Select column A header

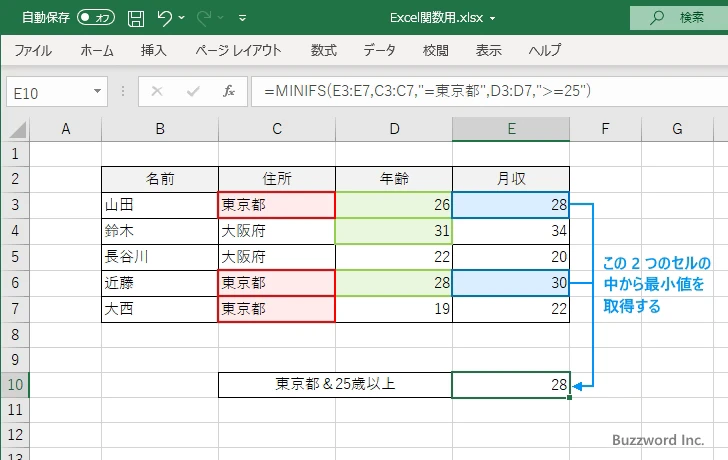point(65,129)
